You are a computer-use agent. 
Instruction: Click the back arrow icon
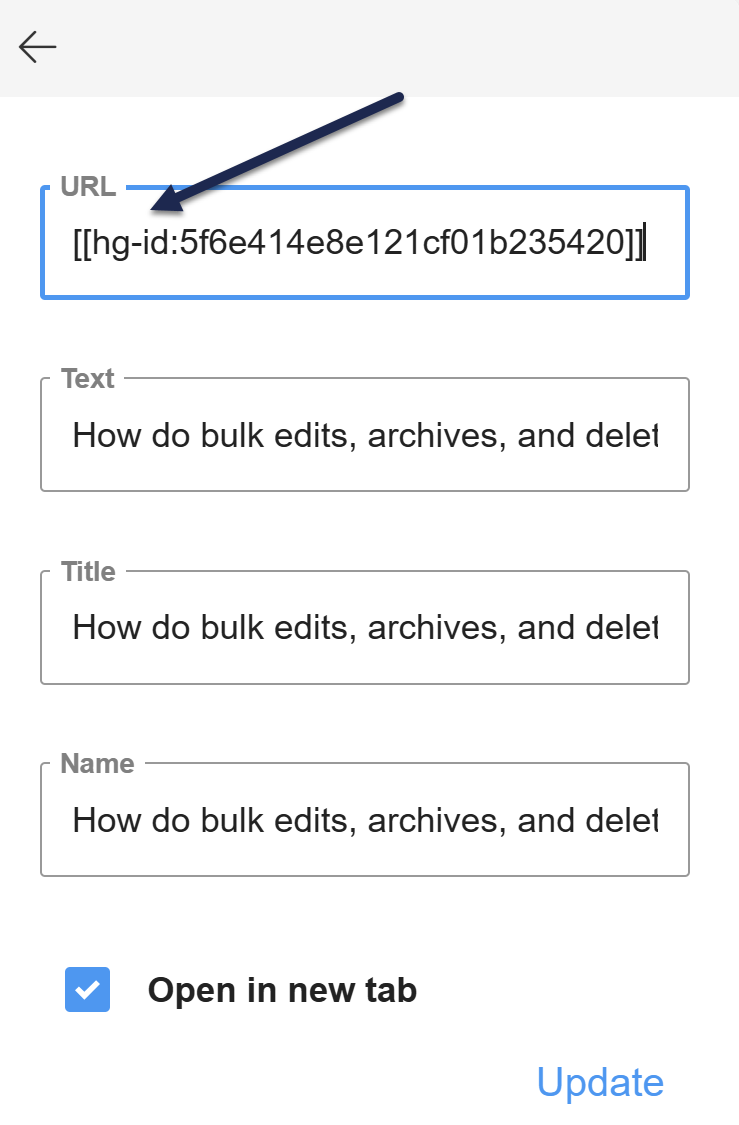coord(37,47)
